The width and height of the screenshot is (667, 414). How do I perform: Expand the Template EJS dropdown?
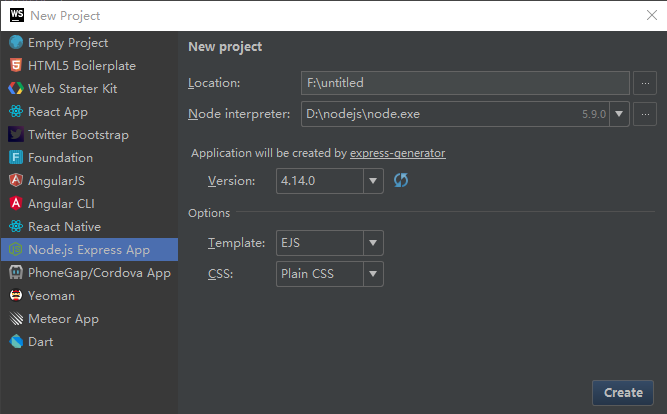(x=373, y=243)
